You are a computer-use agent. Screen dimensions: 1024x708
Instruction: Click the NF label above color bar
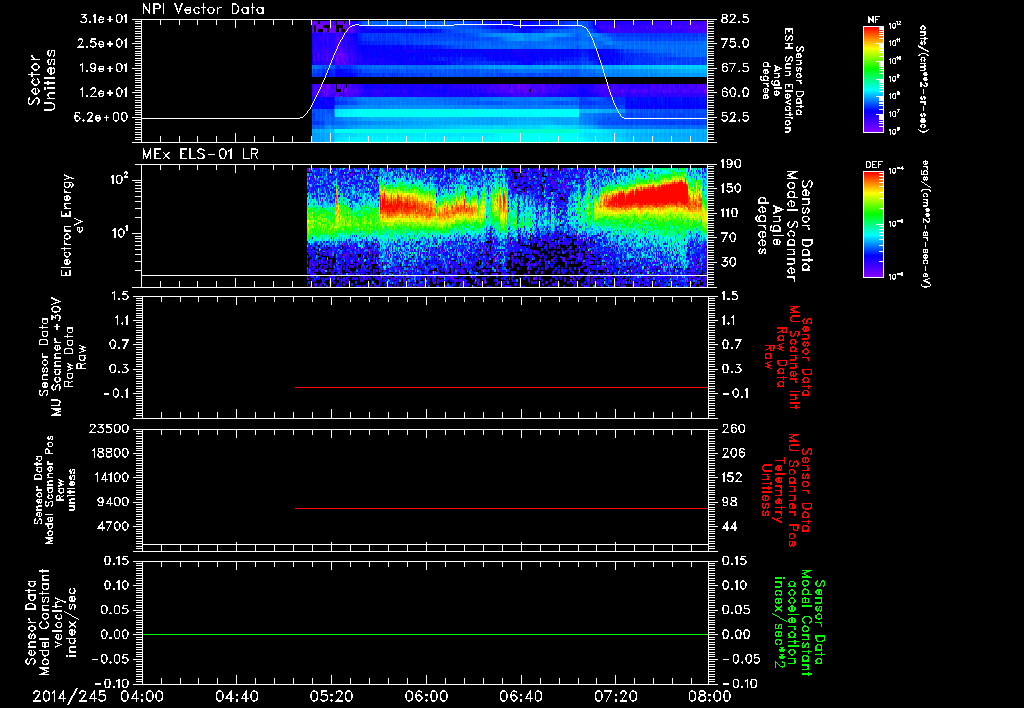874,20
